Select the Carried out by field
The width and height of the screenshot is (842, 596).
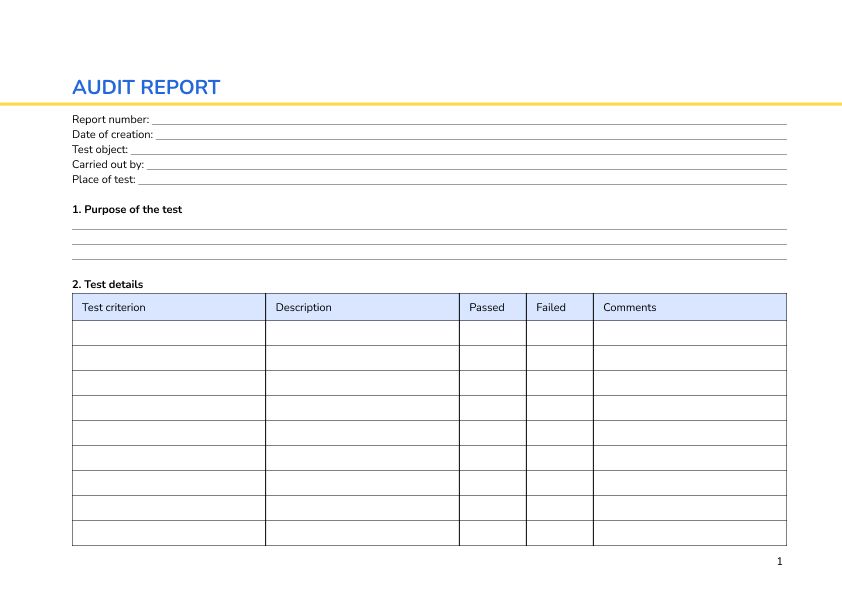(466, 164)
